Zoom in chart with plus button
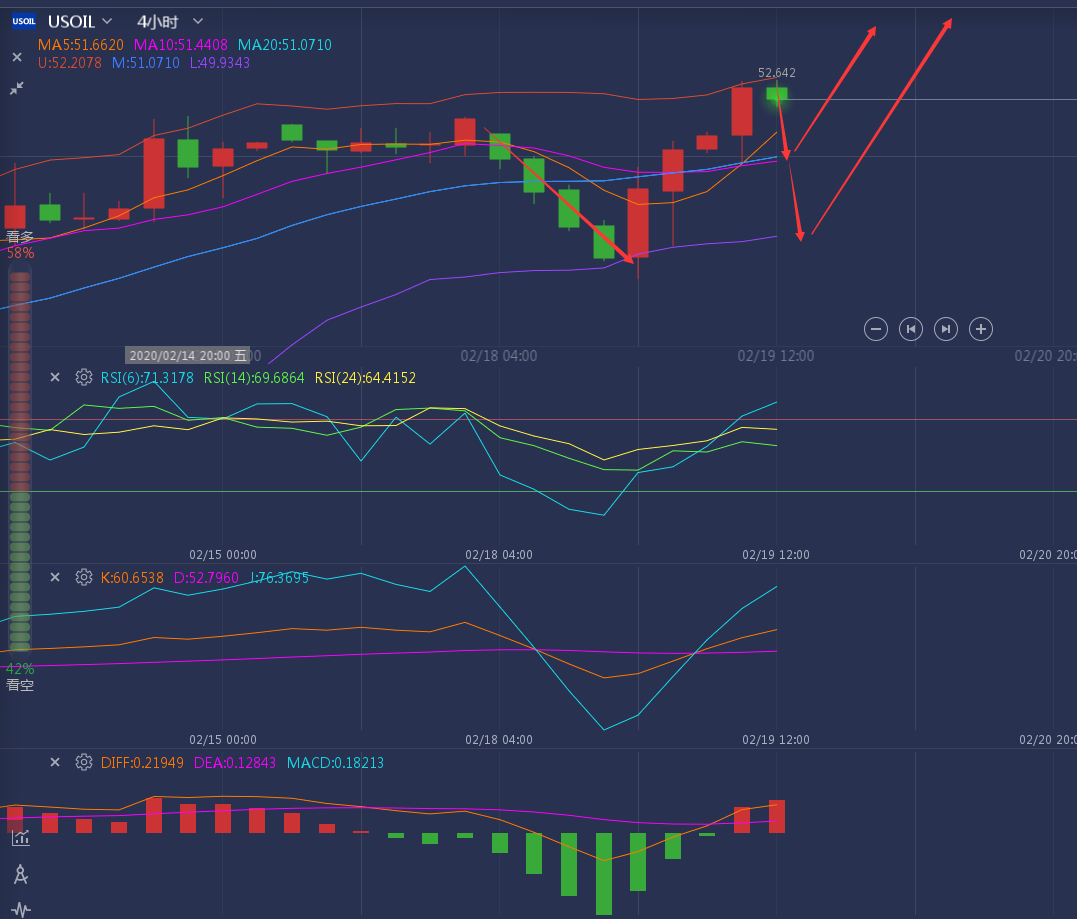The height and width of the screenshot is (919, 1077). 981,329
